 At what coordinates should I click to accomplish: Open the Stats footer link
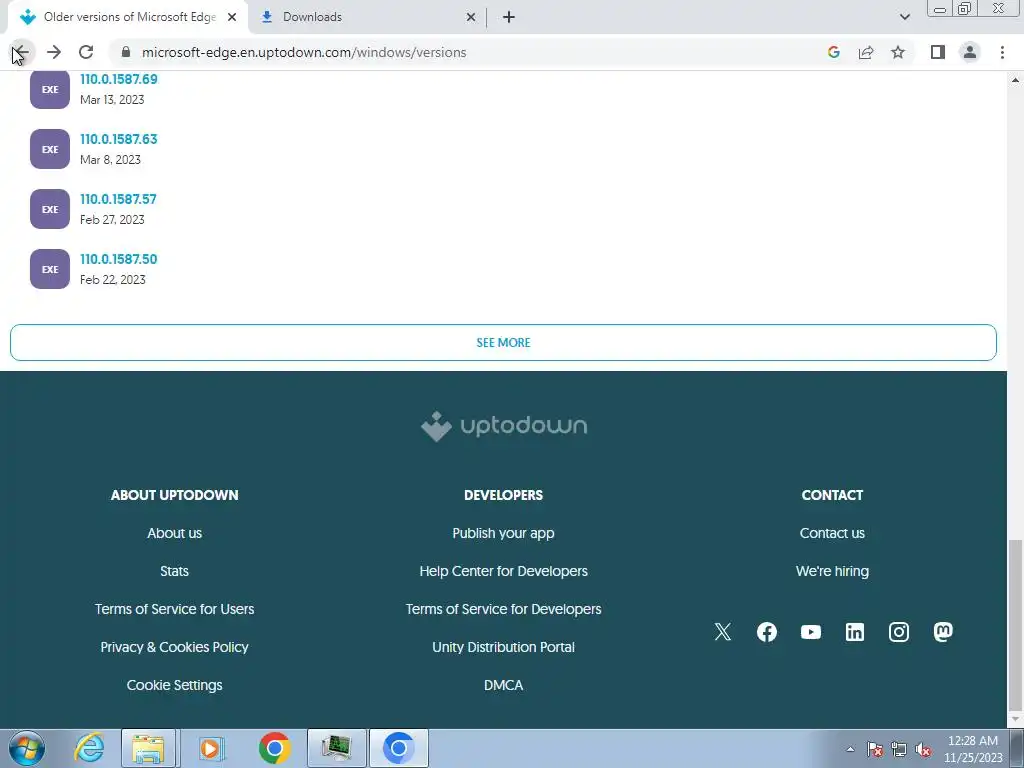tap(174, 571)
